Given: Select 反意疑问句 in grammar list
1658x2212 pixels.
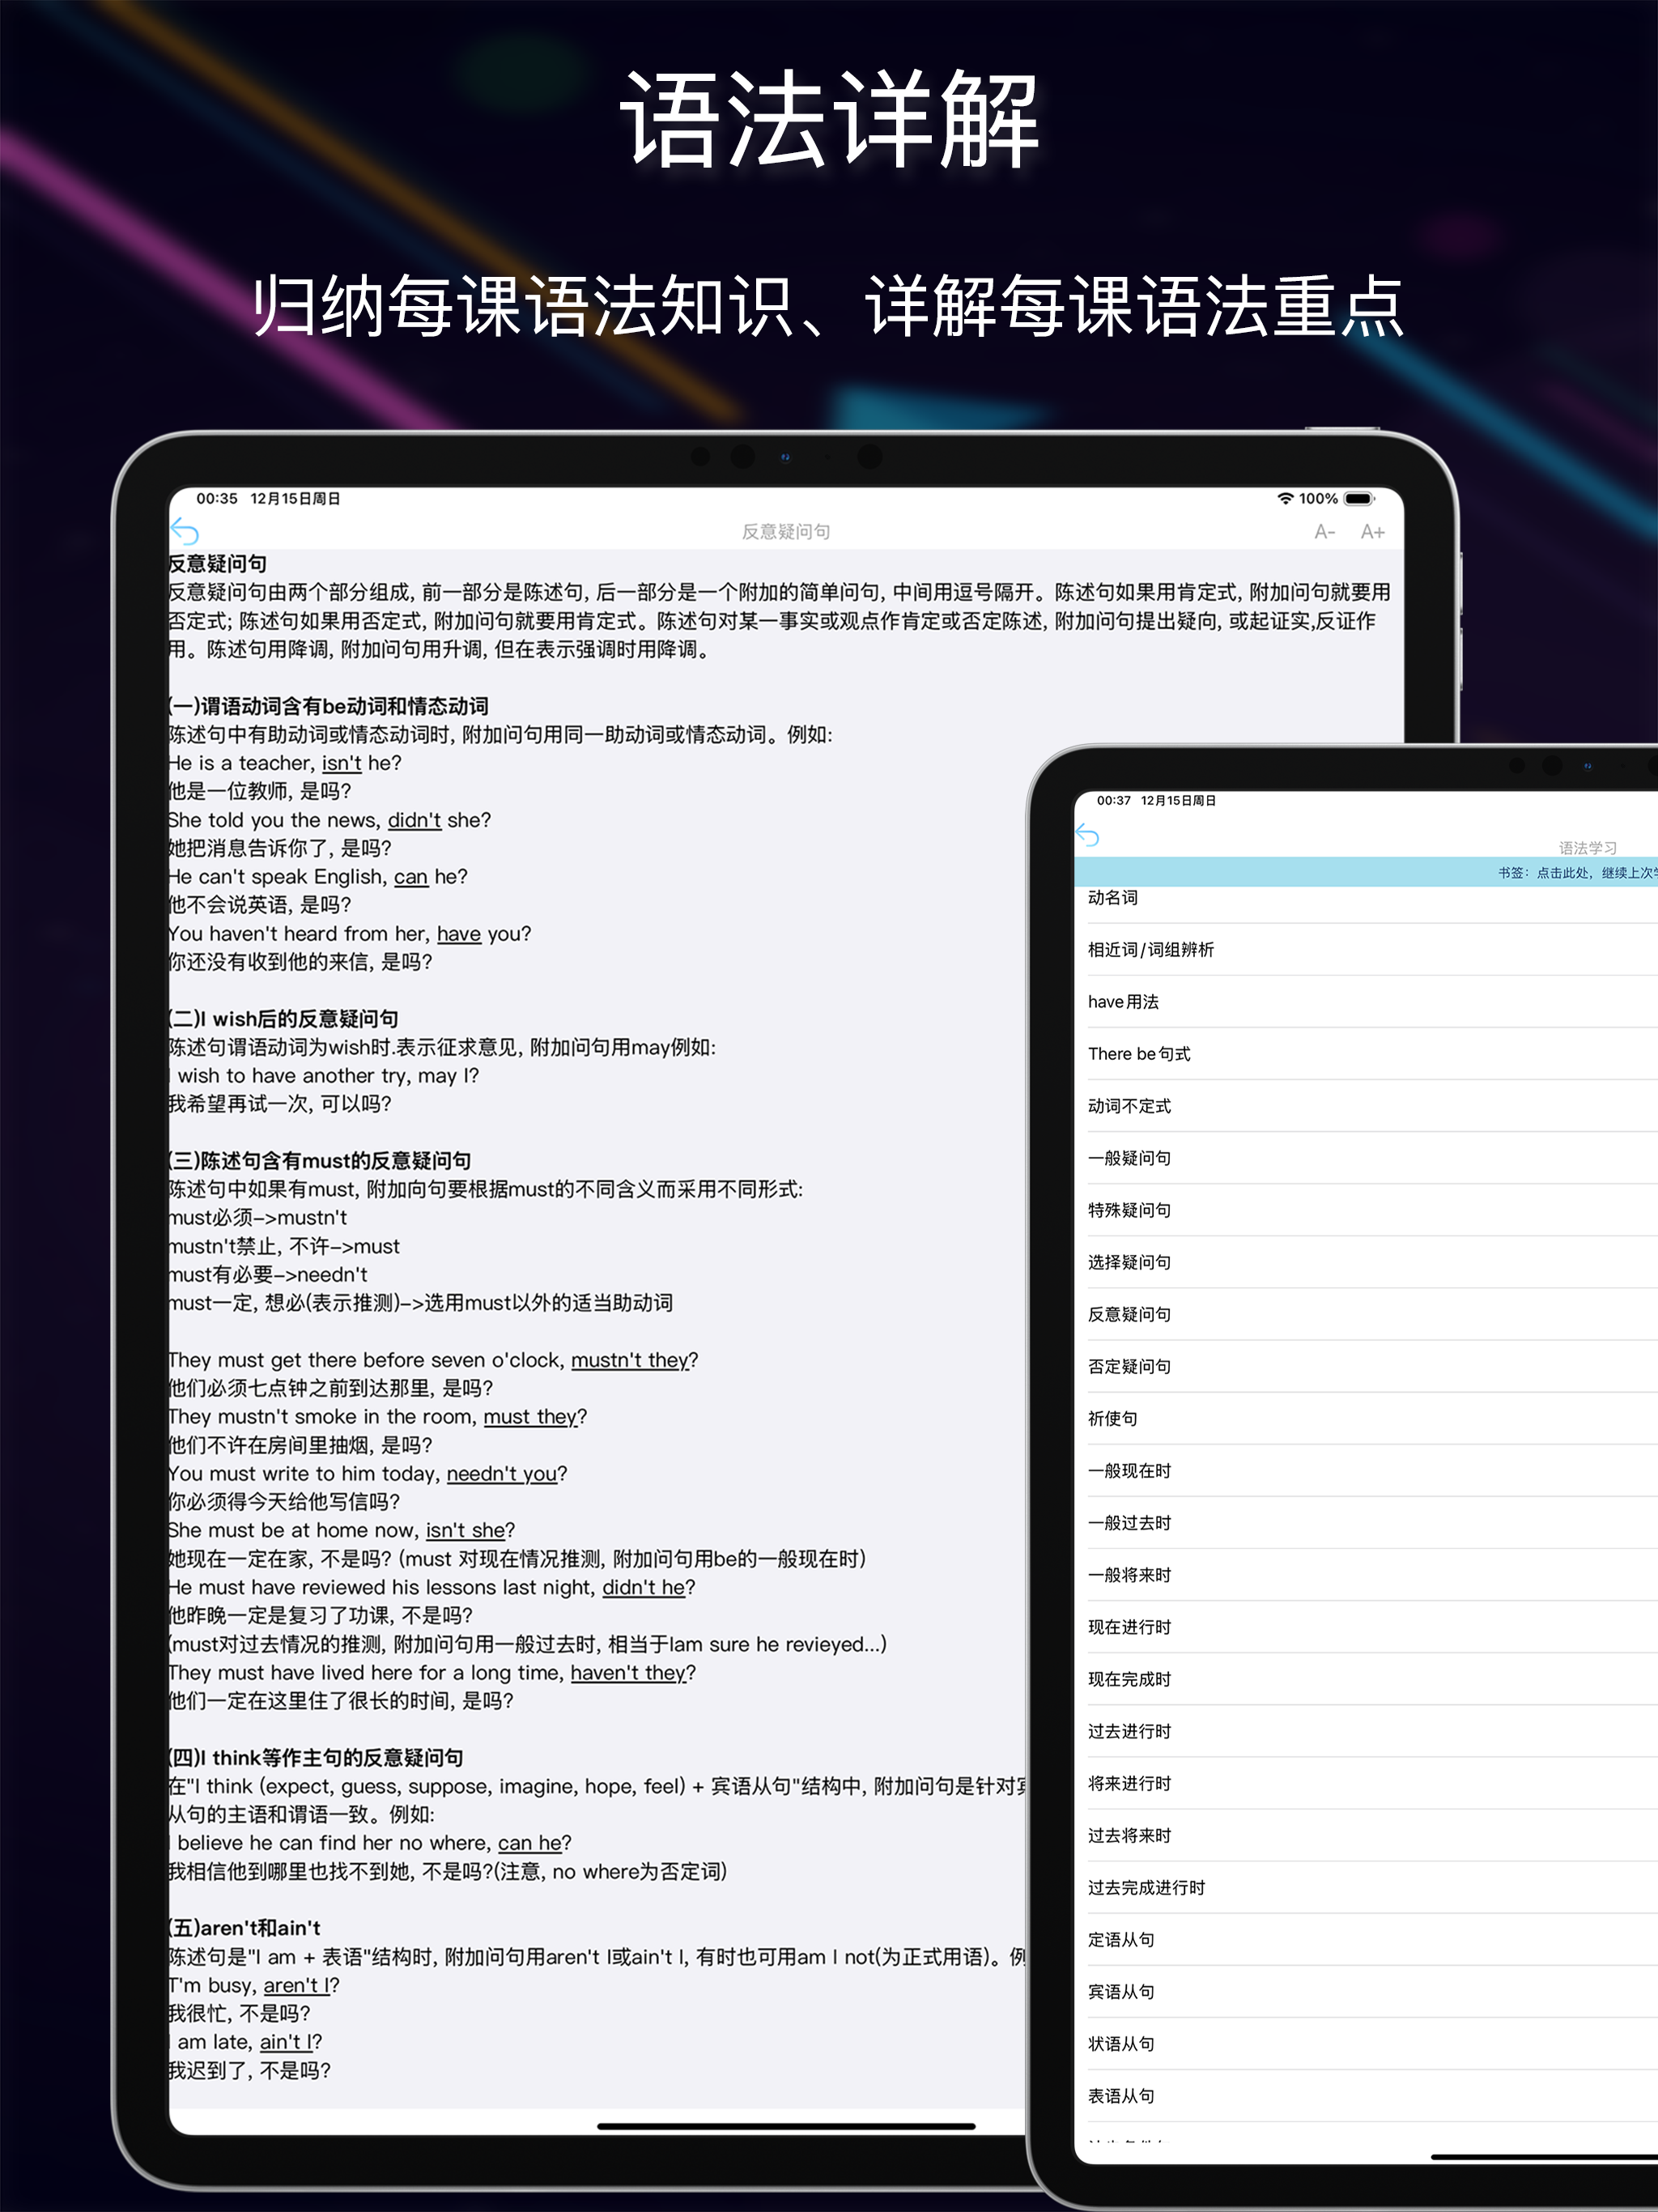Looking at the screenshot, I should coord(1129,1314).
